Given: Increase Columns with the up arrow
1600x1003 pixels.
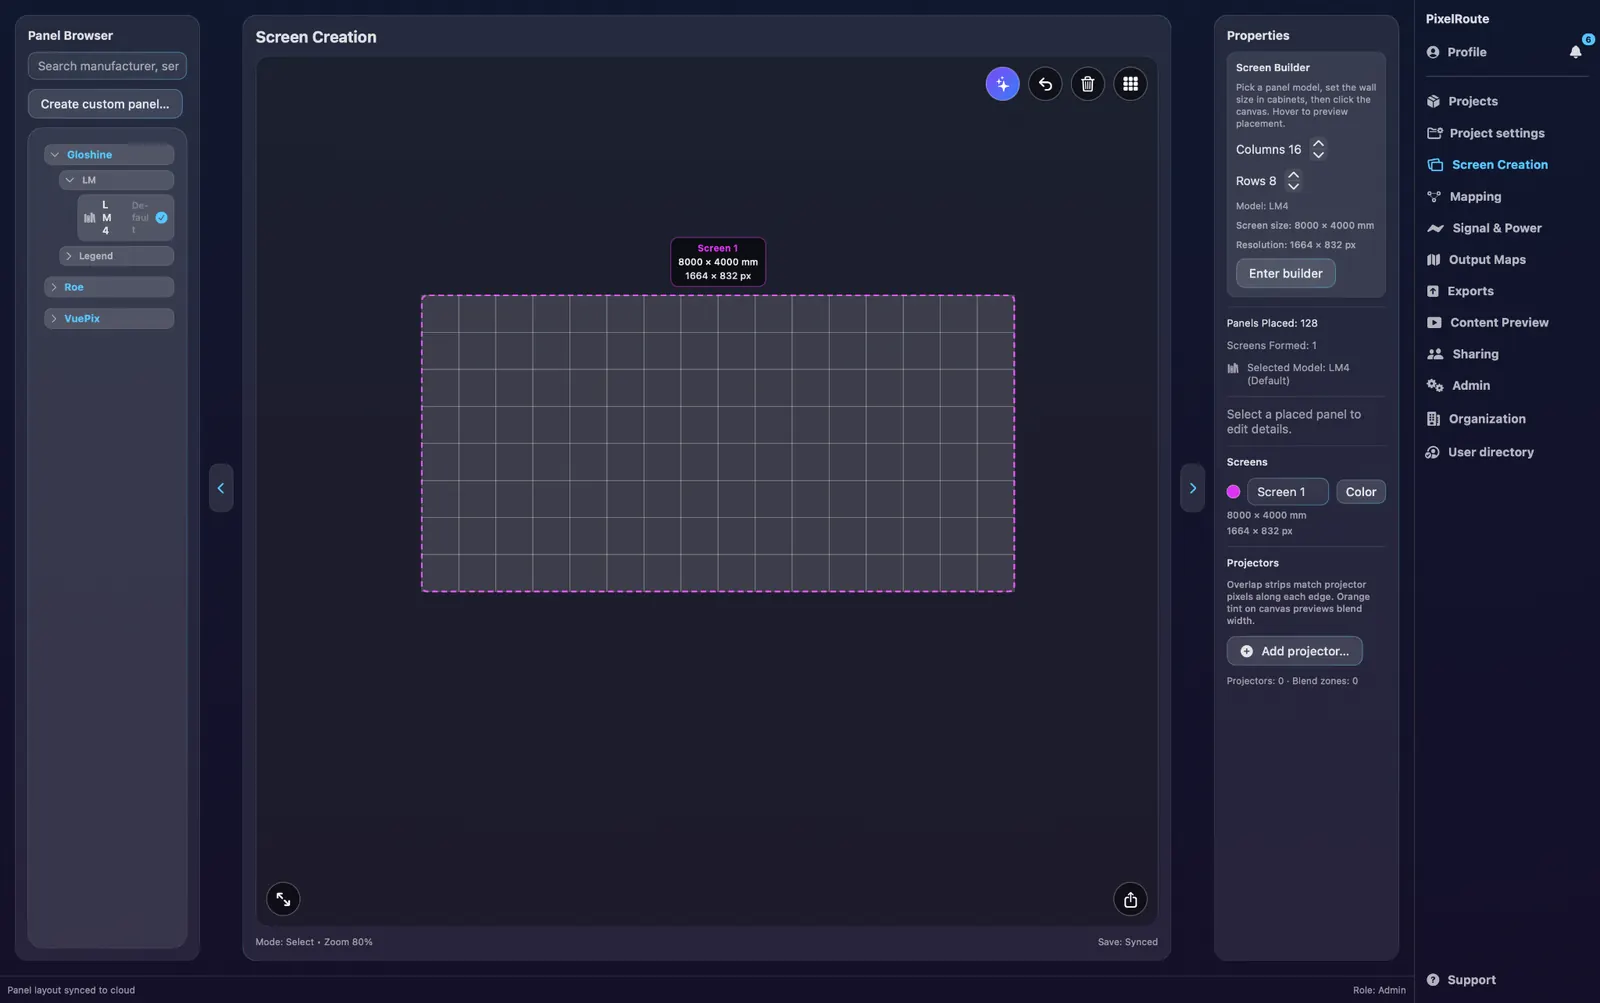Looking at the screenshot, I should (x=1318, y=144).
